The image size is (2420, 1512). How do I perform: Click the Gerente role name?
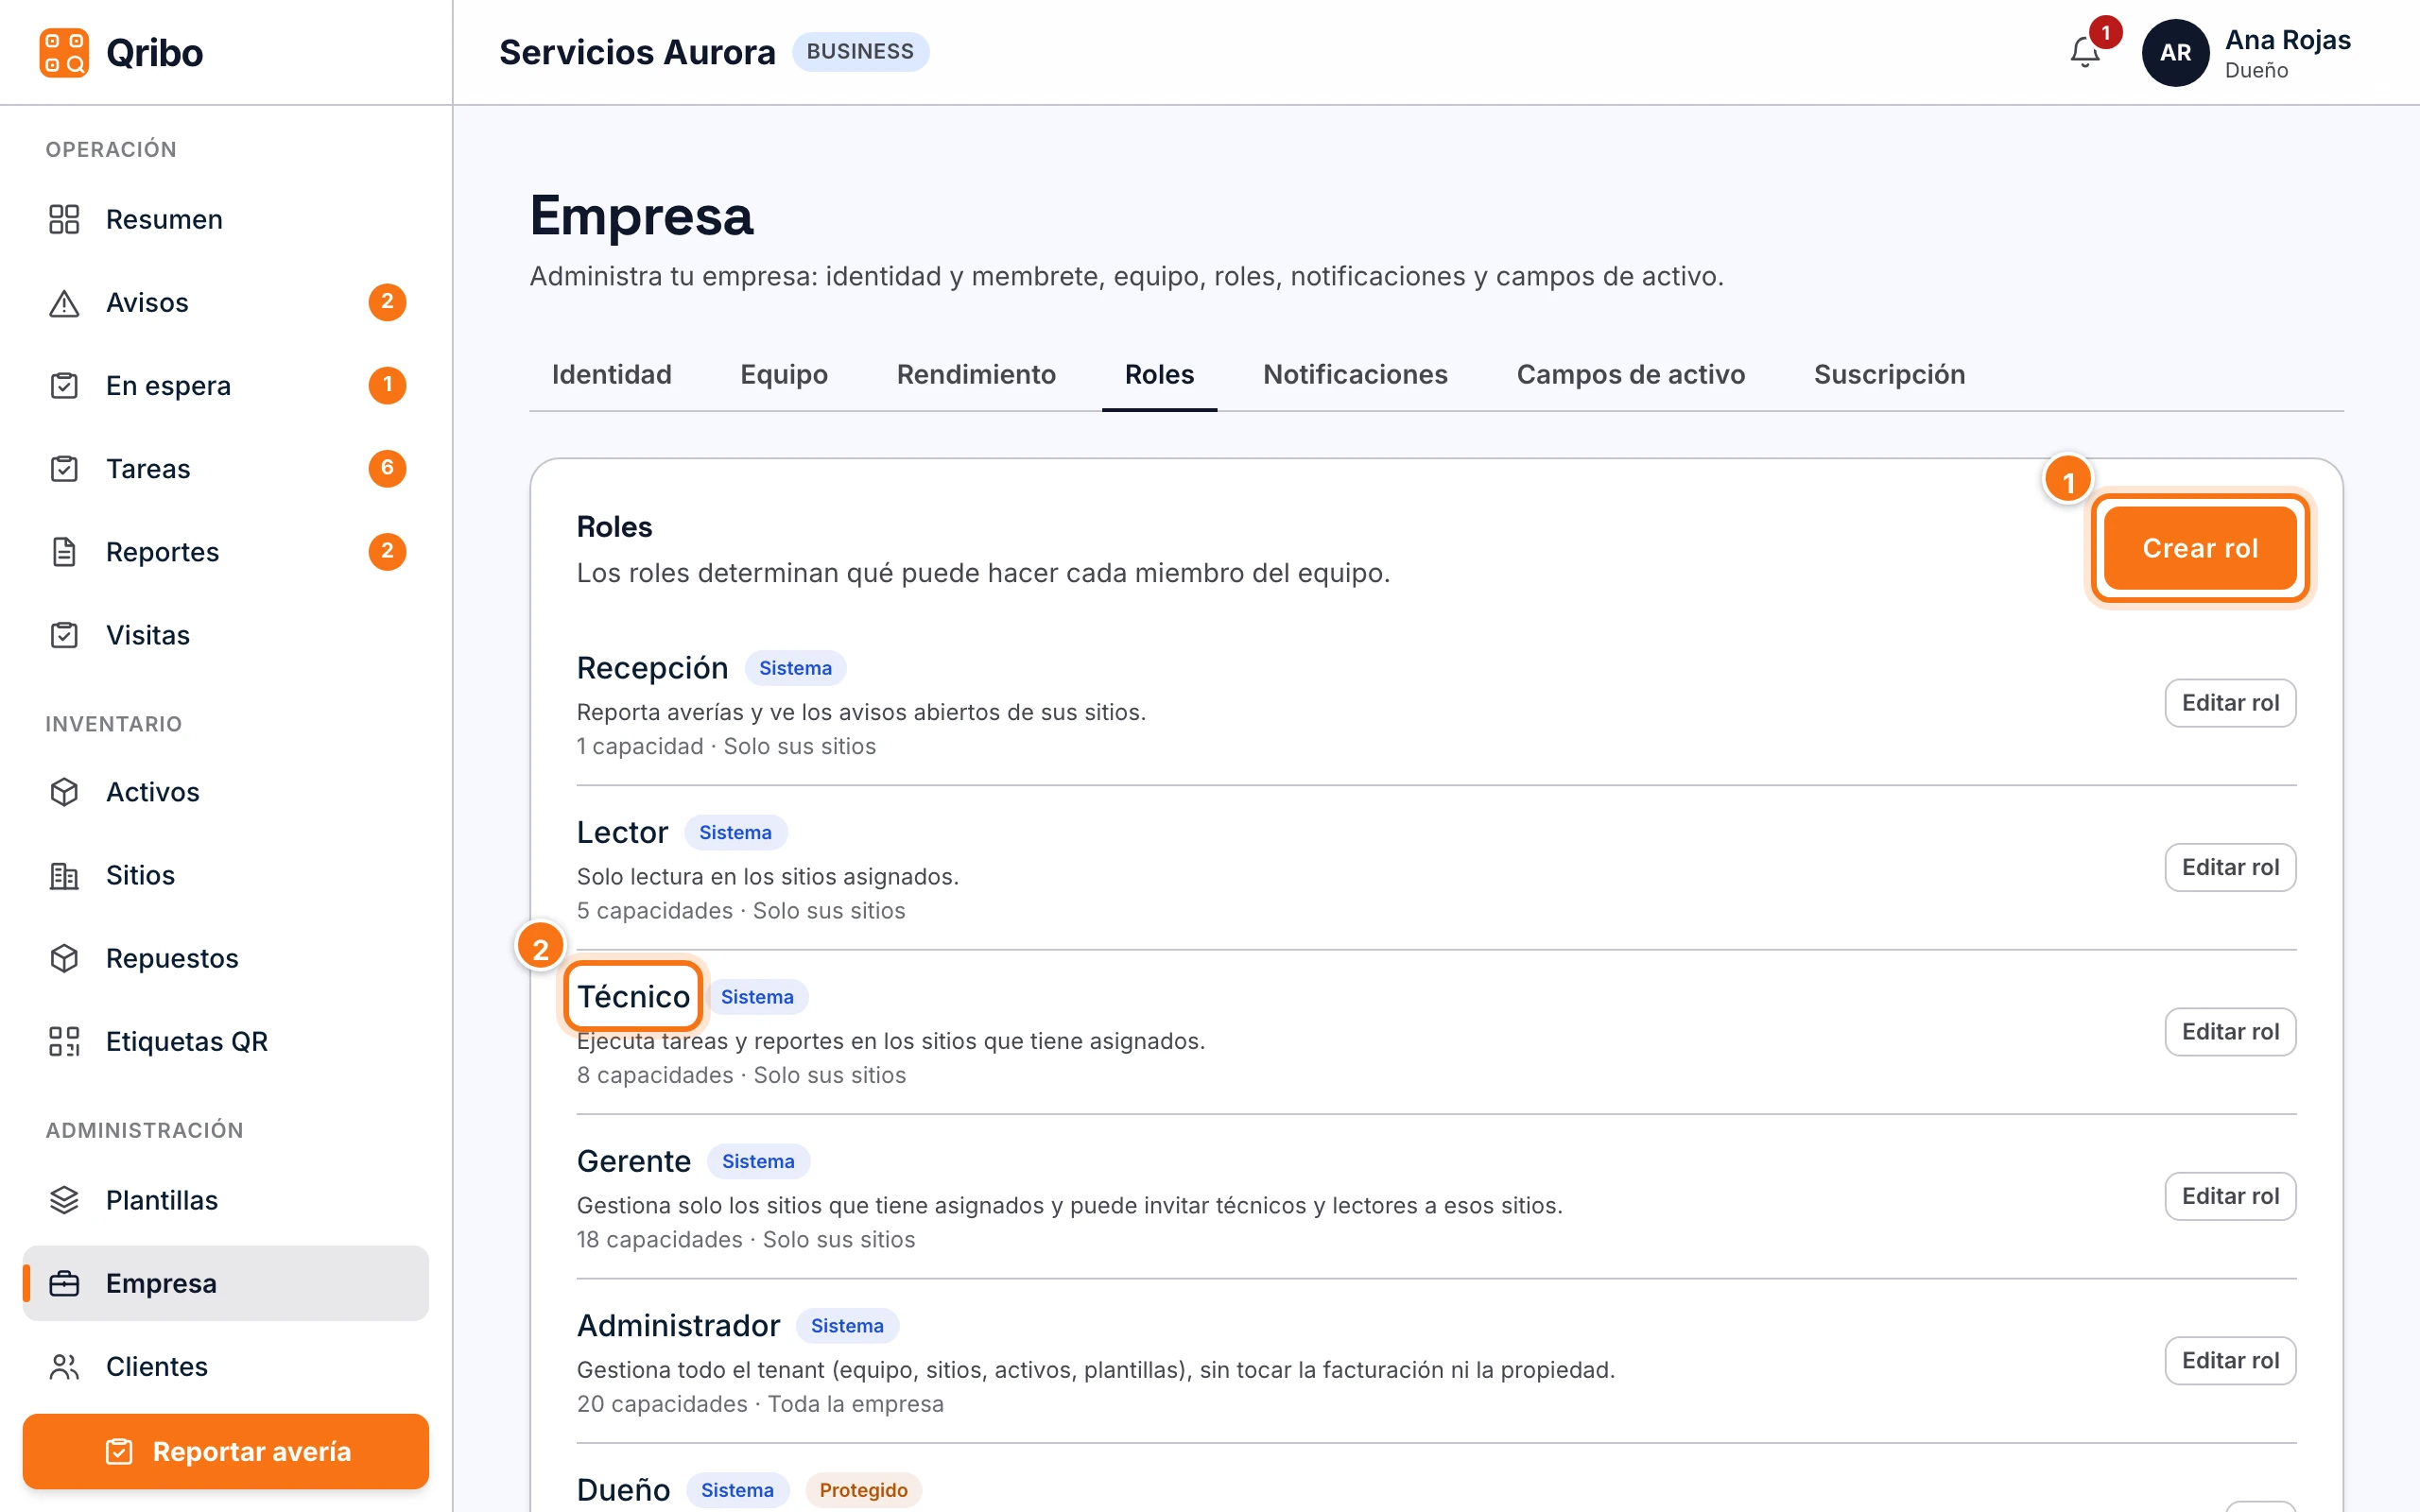coord(633,1161)
